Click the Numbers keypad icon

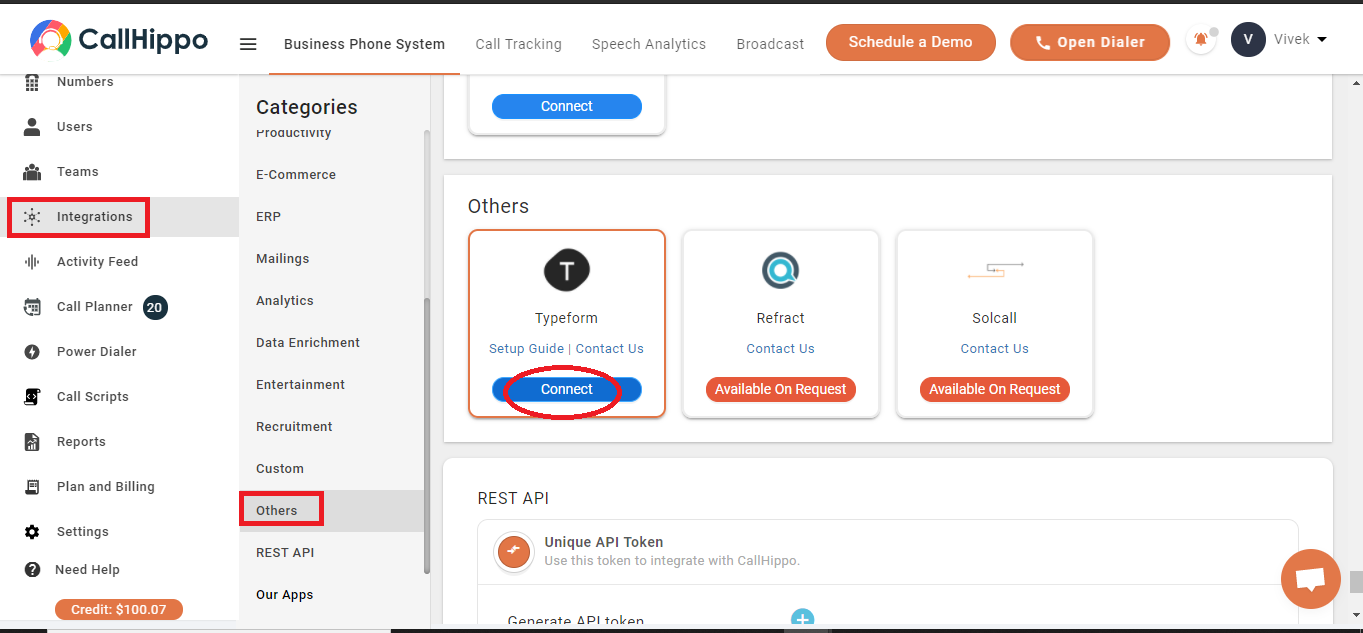point(32,82)
